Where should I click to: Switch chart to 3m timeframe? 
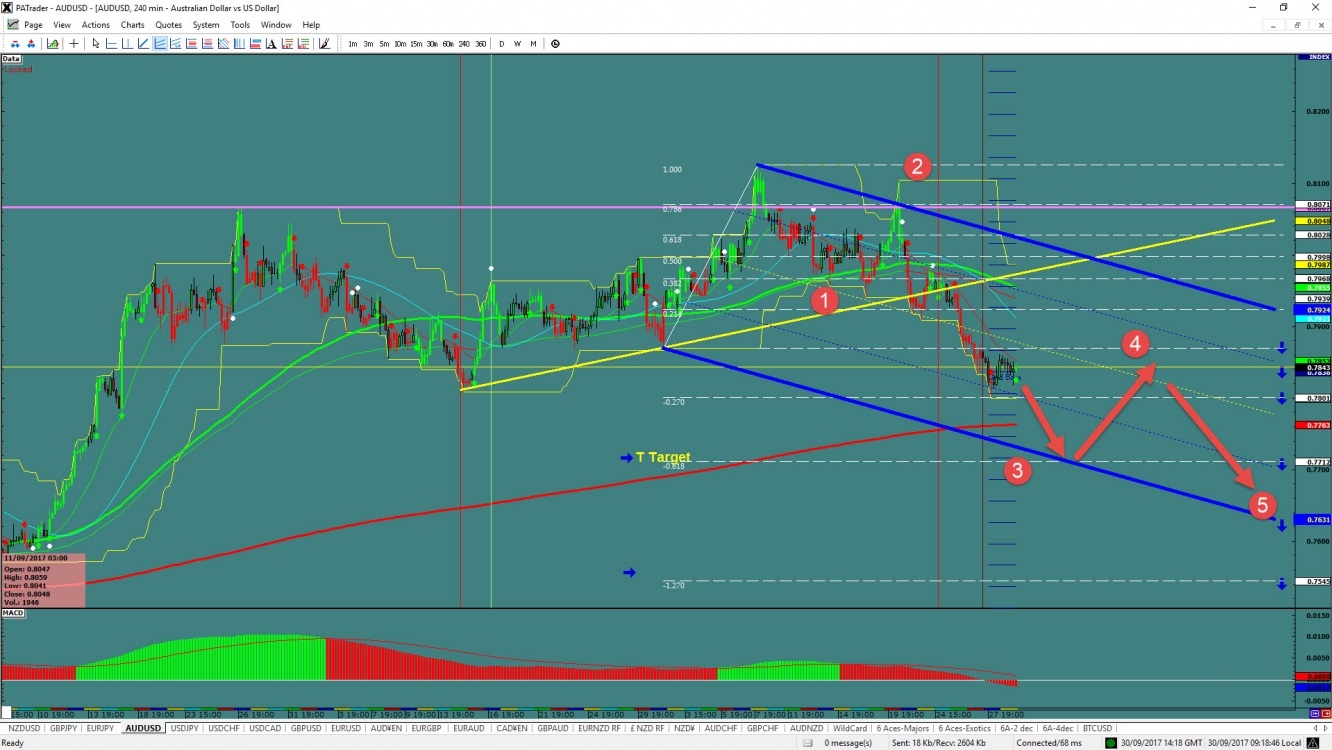point(368,43)
